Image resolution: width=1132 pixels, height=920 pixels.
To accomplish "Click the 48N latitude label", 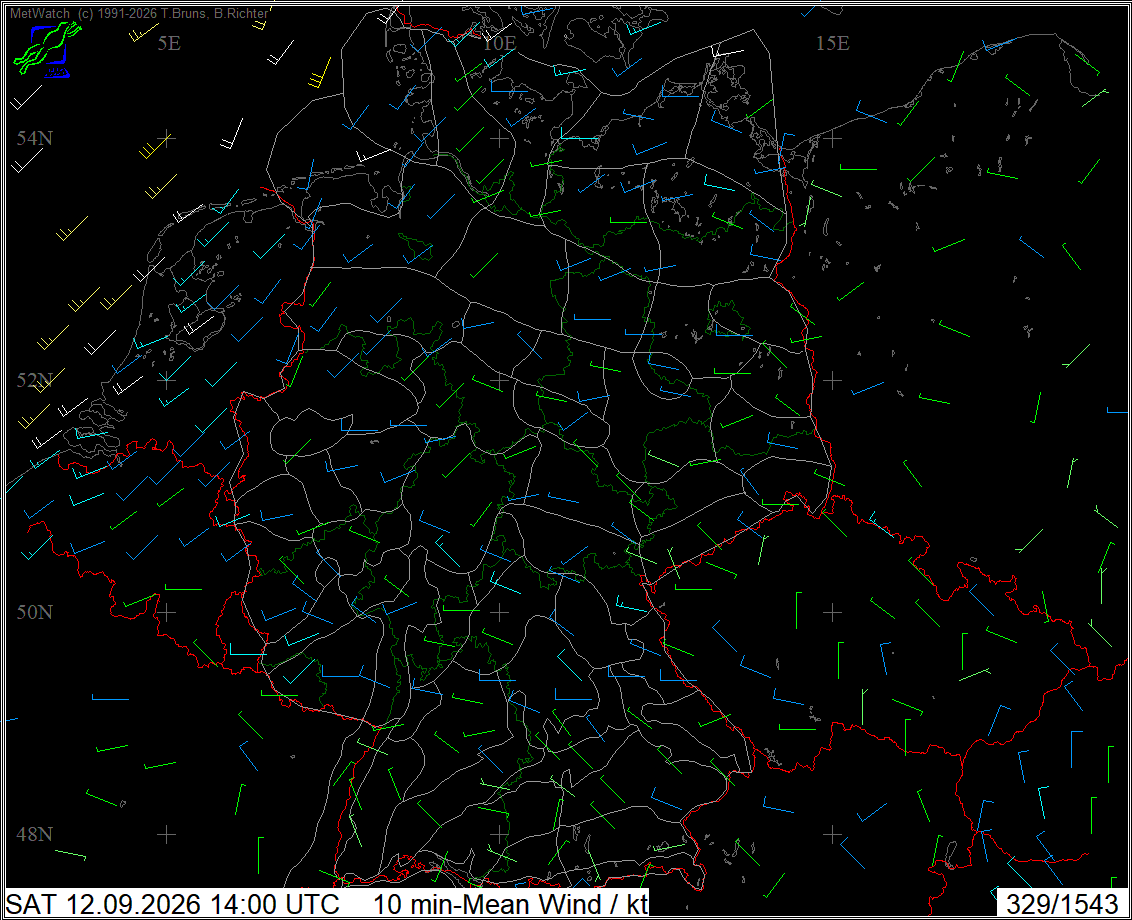I will tap(35, 834).
